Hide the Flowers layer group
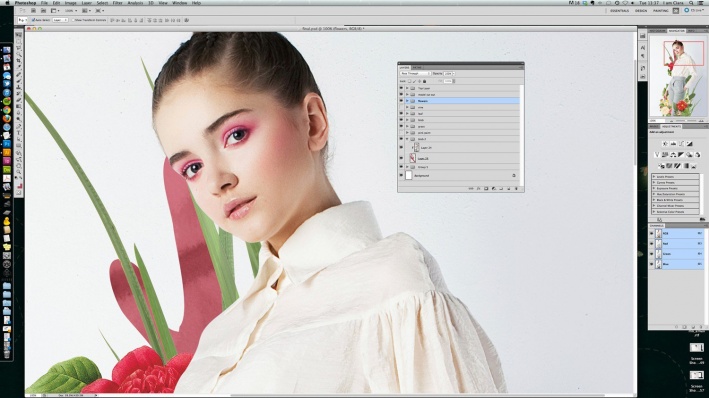709x398 pixels. click(x=401, y=101)
